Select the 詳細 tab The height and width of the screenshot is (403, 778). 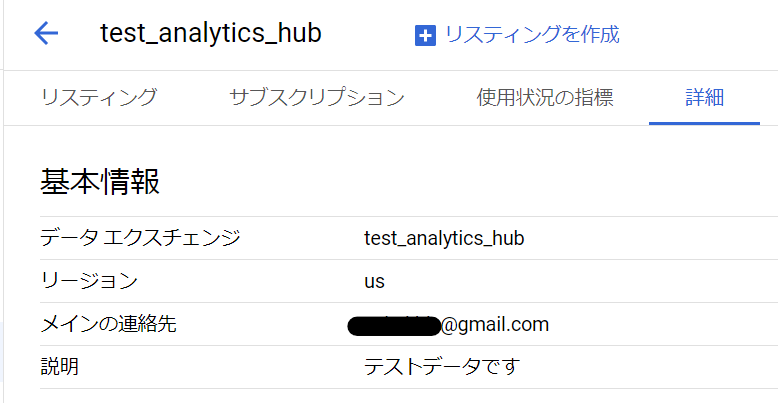click(705, 97)
